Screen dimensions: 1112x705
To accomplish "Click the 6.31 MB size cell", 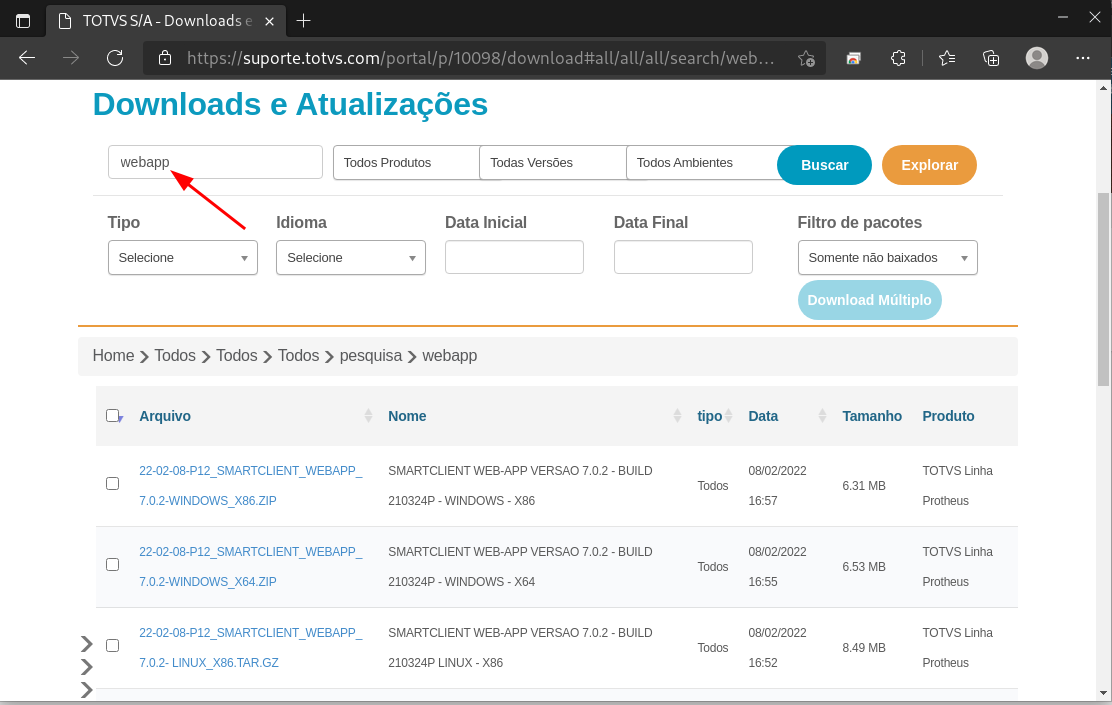I will pos(864,486).
